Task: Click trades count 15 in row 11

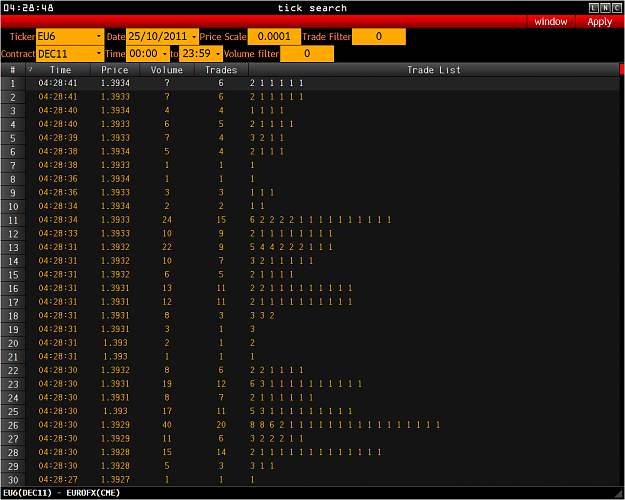Action: point(221,220)
